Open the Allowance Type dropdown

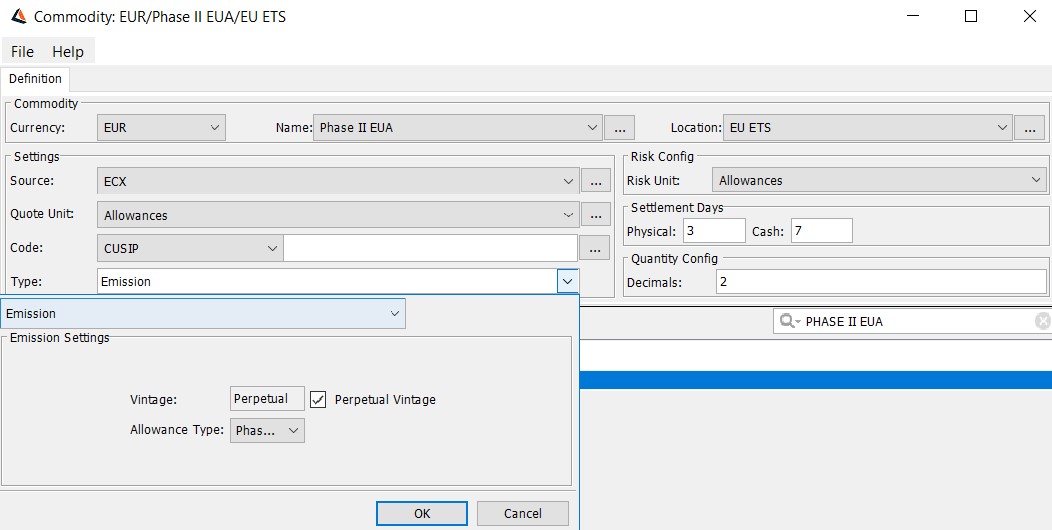click(x=267, y=431)
